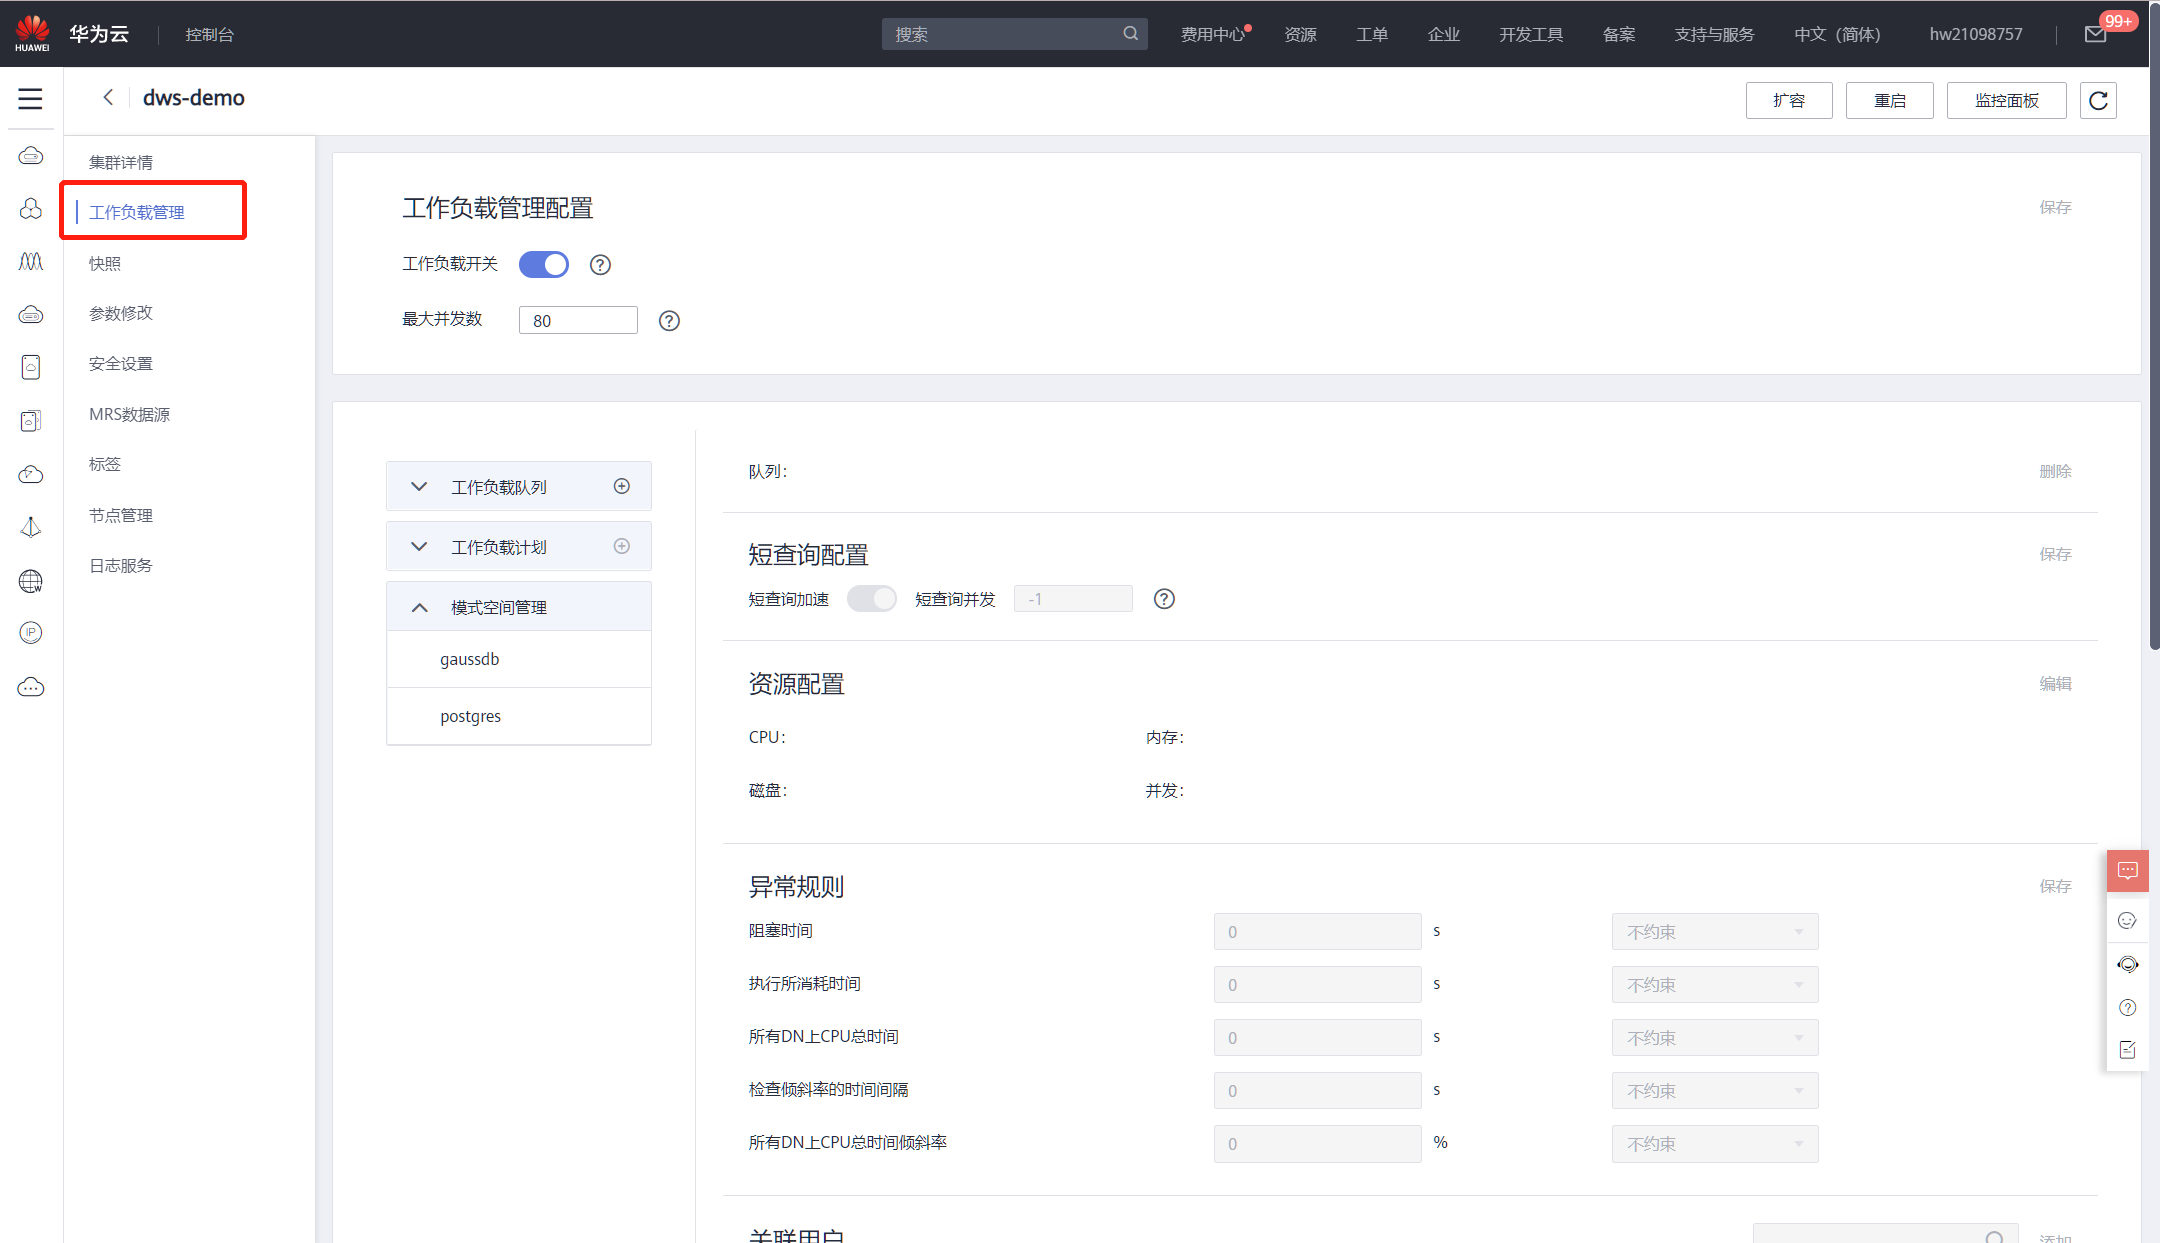Click the back arrow beside dws-demo
The width and height of the screenshot is (2160, 1243).
tap(108, 97)
